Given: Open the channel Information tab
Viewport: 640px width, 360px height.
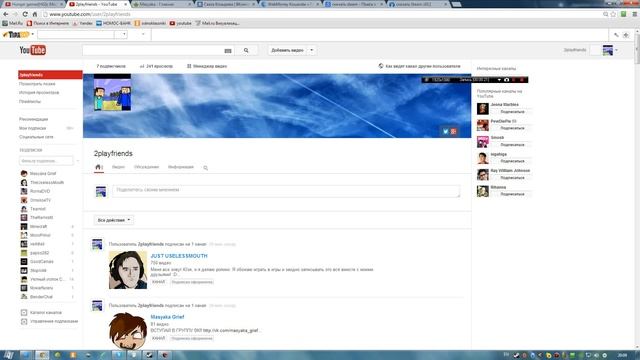Looking at the screenshot, I should [181, 167].
